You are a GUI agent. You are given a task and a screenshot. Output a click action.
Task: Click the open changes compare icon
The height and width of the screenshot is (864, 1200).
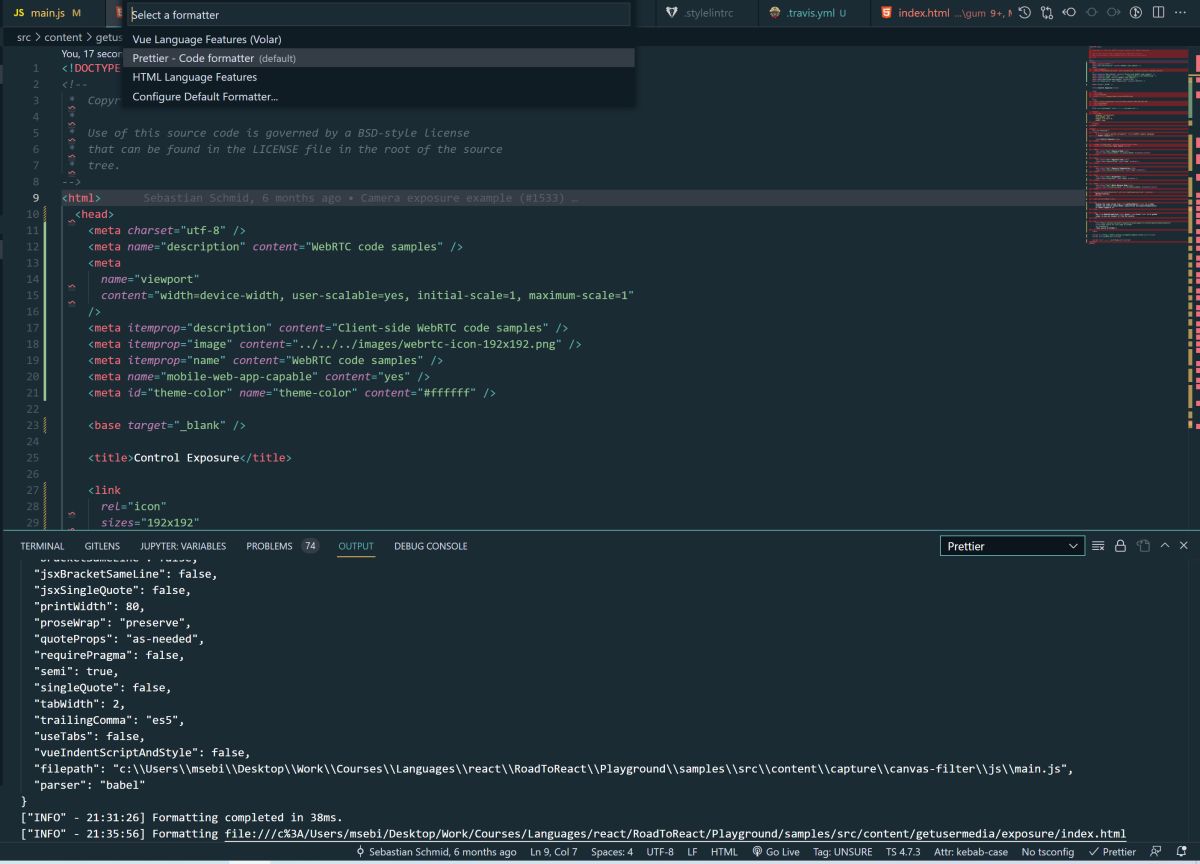pyautogui.click(x=1047, y=13)
